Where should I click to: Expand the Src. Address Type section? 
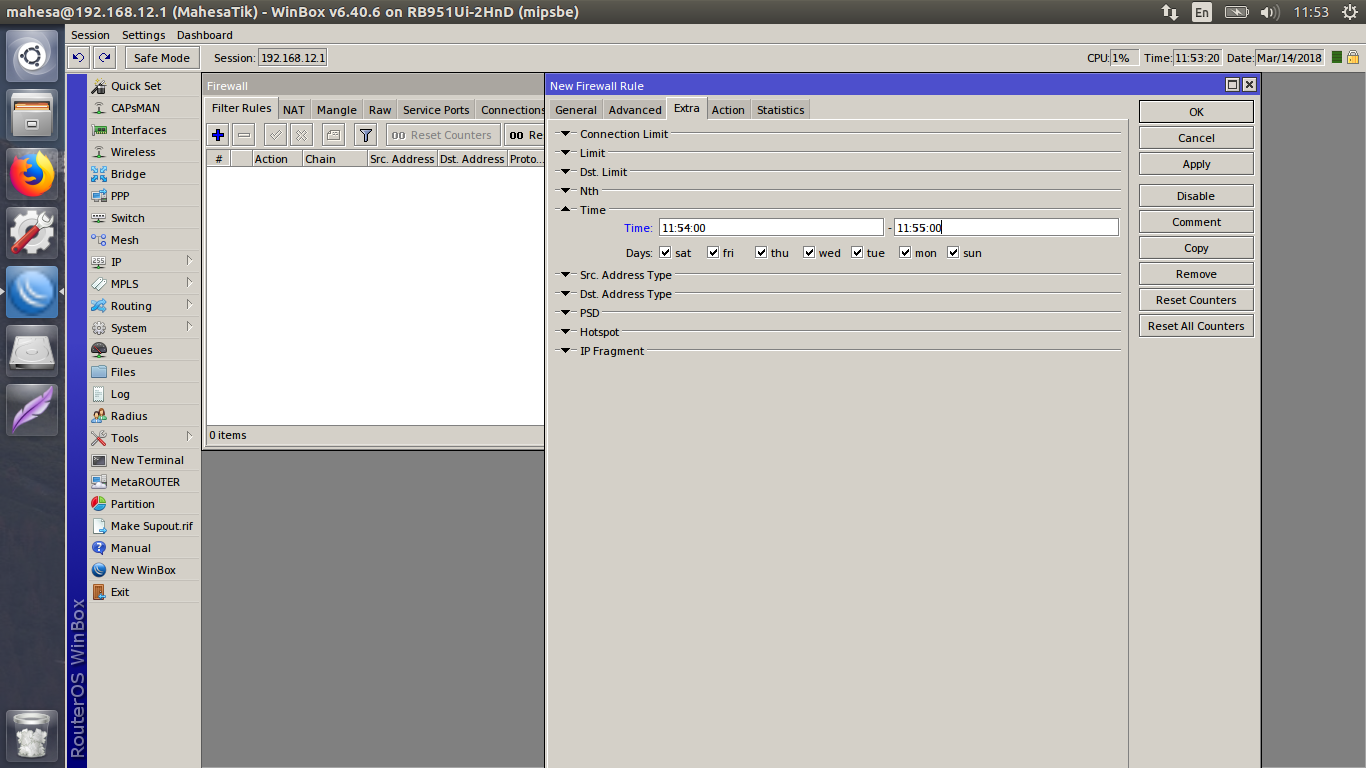(565, 275)
